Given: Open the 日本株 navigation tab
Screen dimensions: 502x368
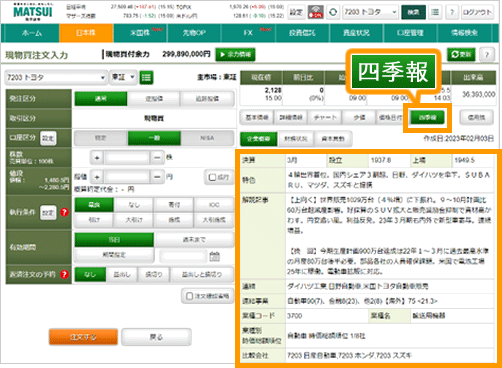Looking at the screenshot, I should (86, 33).
